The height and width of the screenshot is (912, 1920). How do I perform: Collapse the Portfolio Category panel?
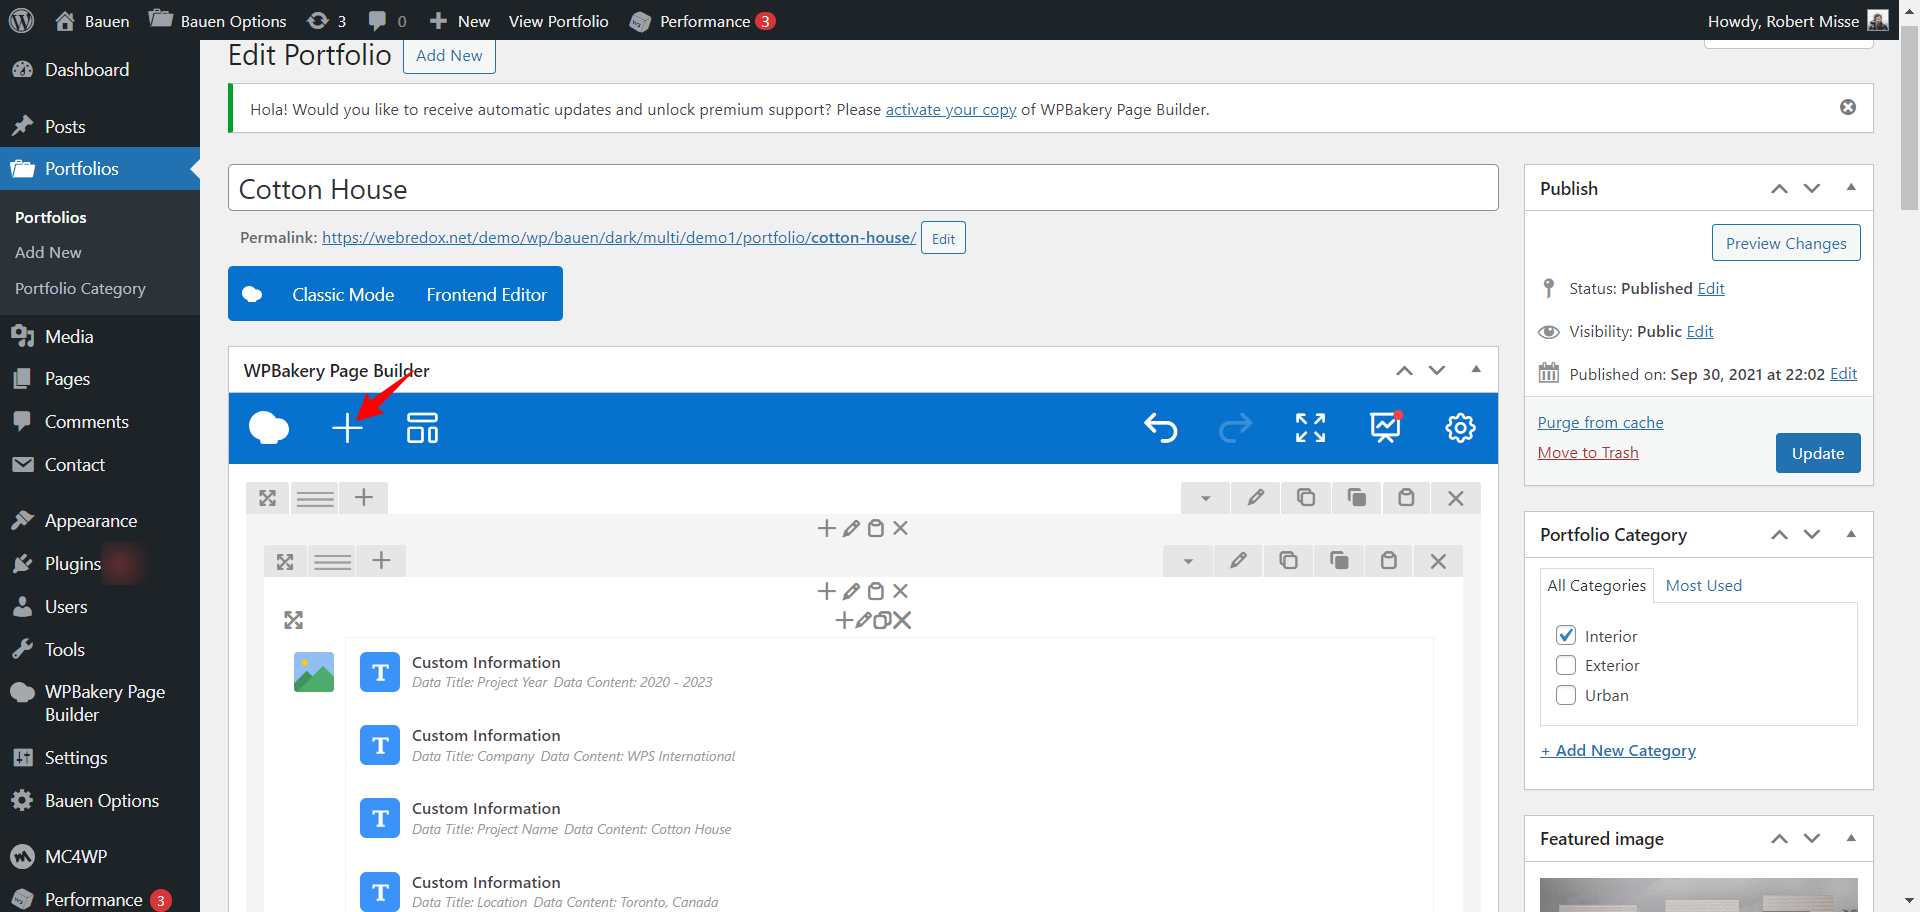coord(1851,534)
